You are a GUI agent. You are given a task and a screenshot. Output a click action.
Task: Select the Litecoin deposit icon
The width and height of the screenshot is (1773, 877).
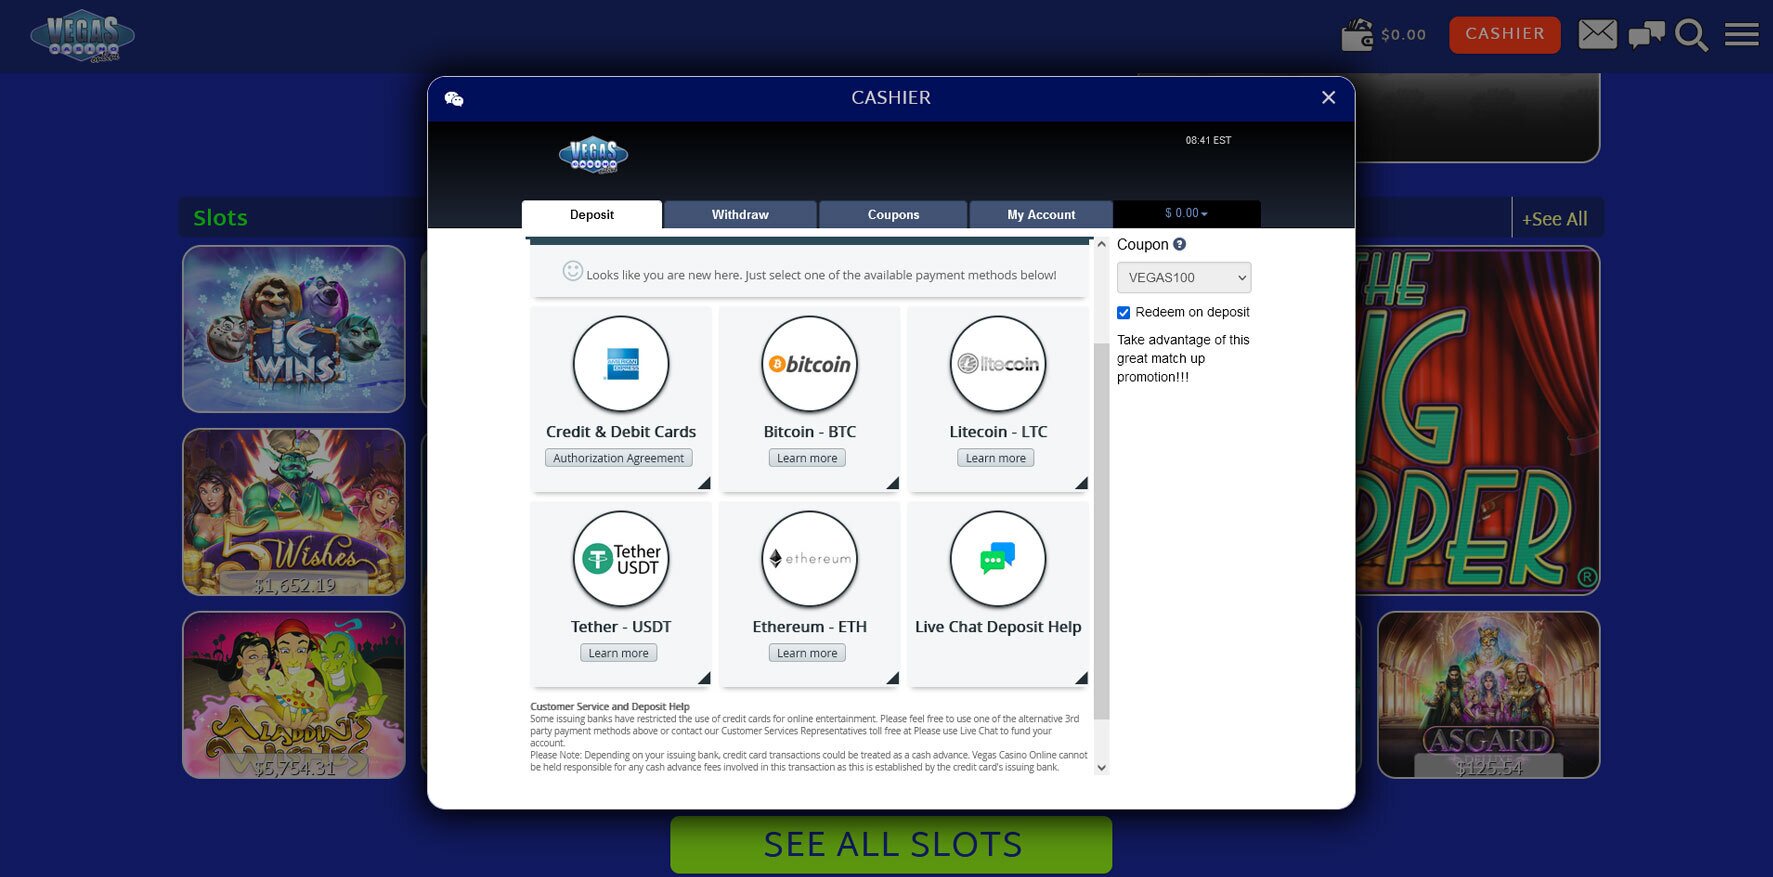click(998, 364)
